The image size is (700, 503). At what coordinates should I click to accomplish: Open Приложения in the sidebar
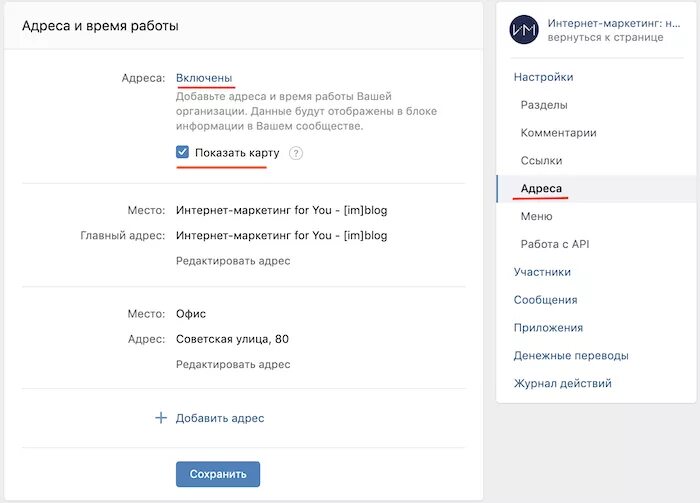click(548, 328)
